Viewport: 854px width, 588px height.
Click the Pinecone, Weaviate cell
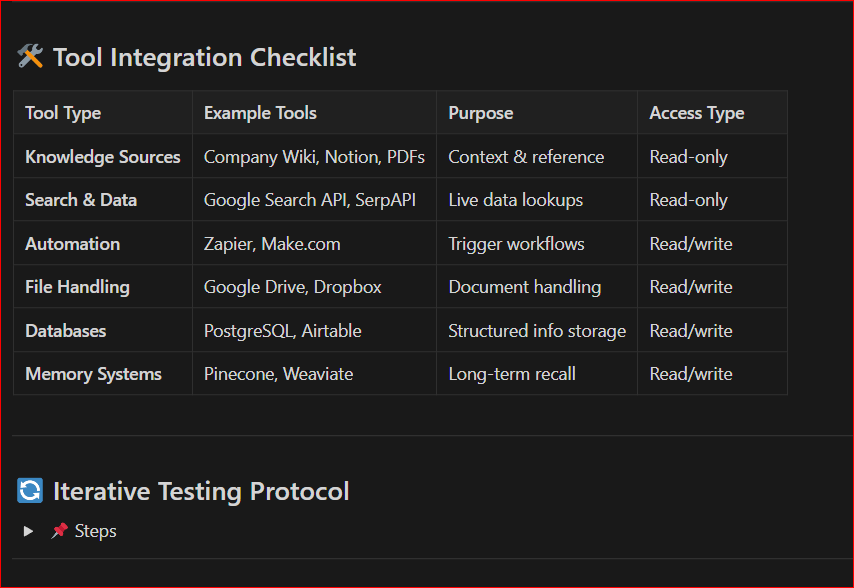pyautogui.click(x=278, y=374)
